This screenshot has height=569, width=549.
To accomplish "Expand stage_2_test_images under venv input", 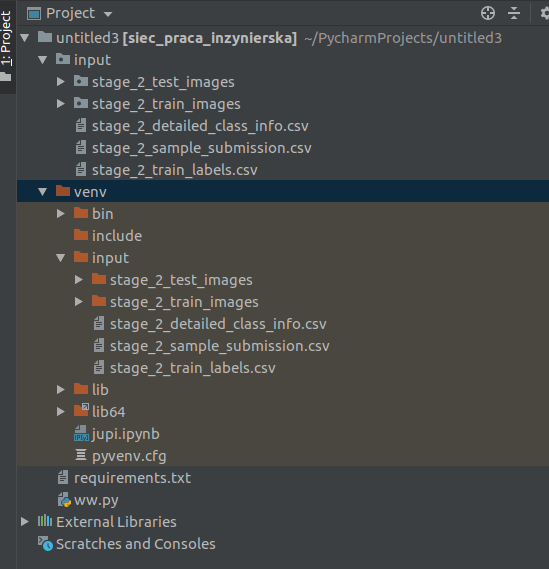I will pos(79,279).
